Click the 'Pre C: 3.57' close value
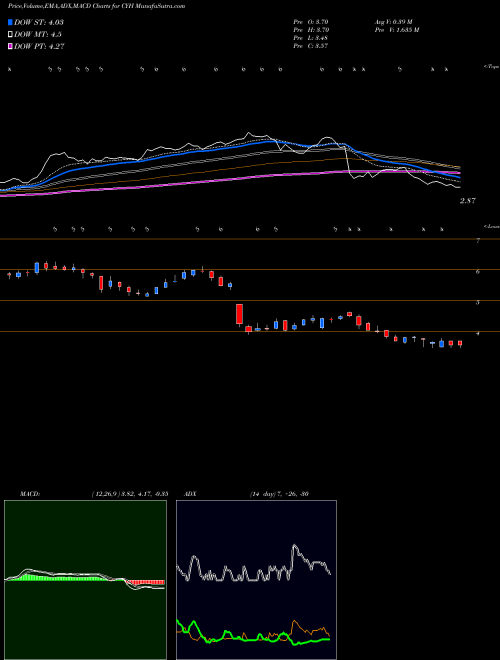Viewport: 500px width, 660px height. [311, 46]
